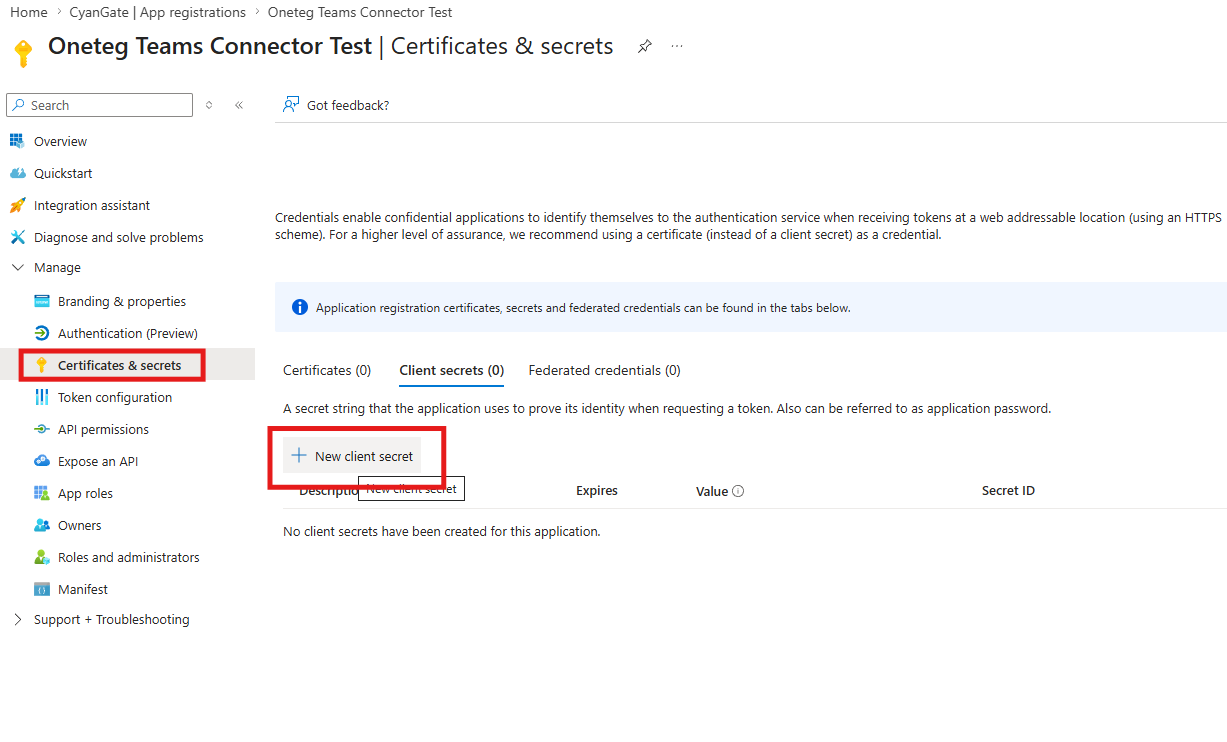Click the Certificates & secrets key icon in sidebar
The height and width of the screenshot is (742, 1227).
(x=41, y=365)
